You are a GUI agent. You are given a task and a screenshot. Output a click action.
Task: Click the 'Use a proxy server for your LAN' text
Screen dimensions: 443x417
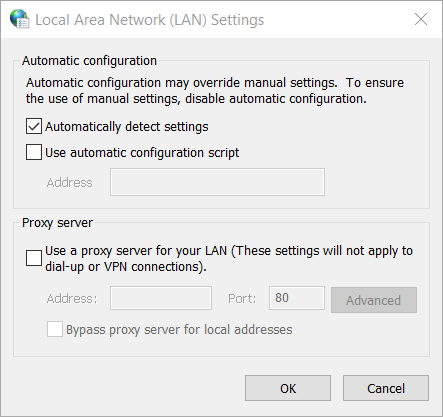click(x=136, y=251)
